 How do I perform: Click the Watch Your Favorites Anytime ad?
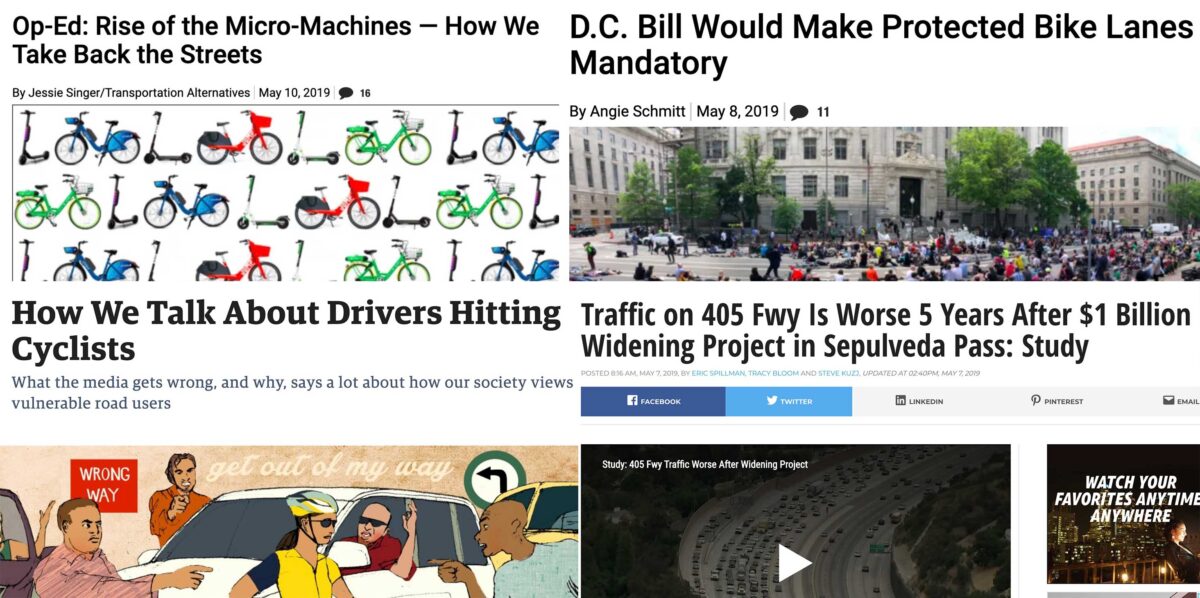(x=1123, y=514)
